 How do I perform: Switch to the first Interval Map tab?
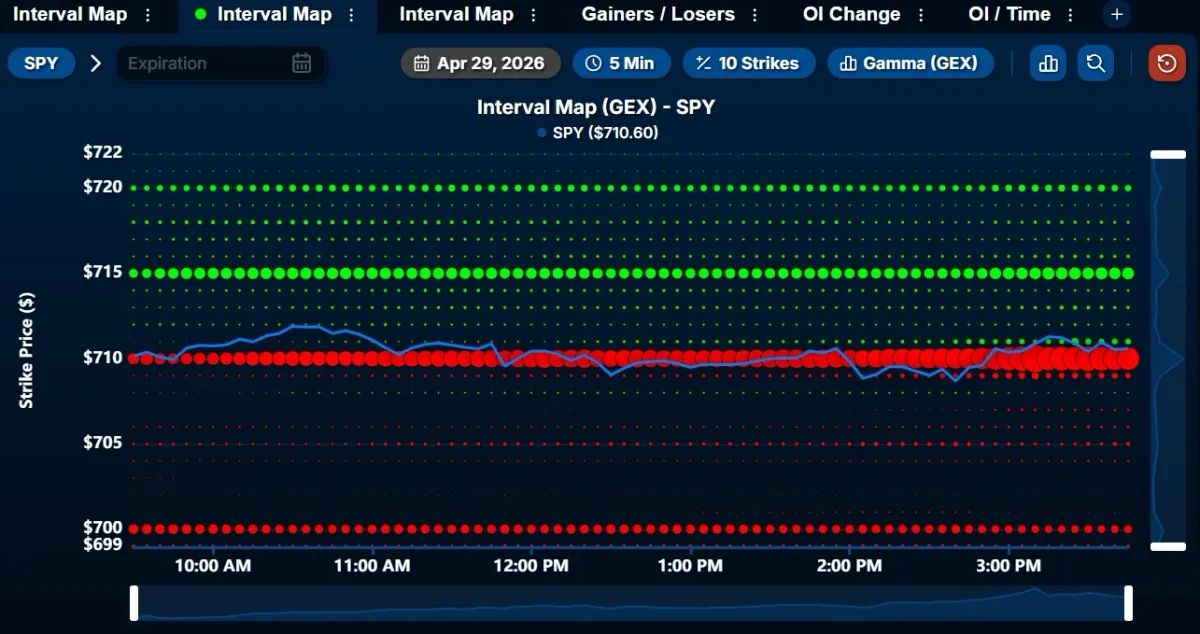[70, 15]
